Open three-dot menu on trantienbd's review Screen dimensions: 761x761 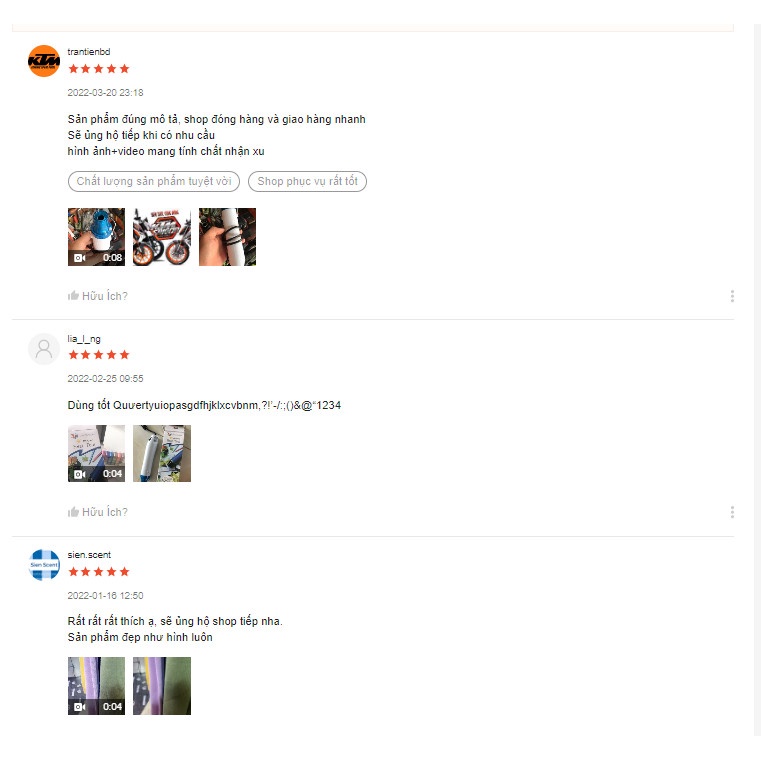pyautogui.click(x=732, y=296)
